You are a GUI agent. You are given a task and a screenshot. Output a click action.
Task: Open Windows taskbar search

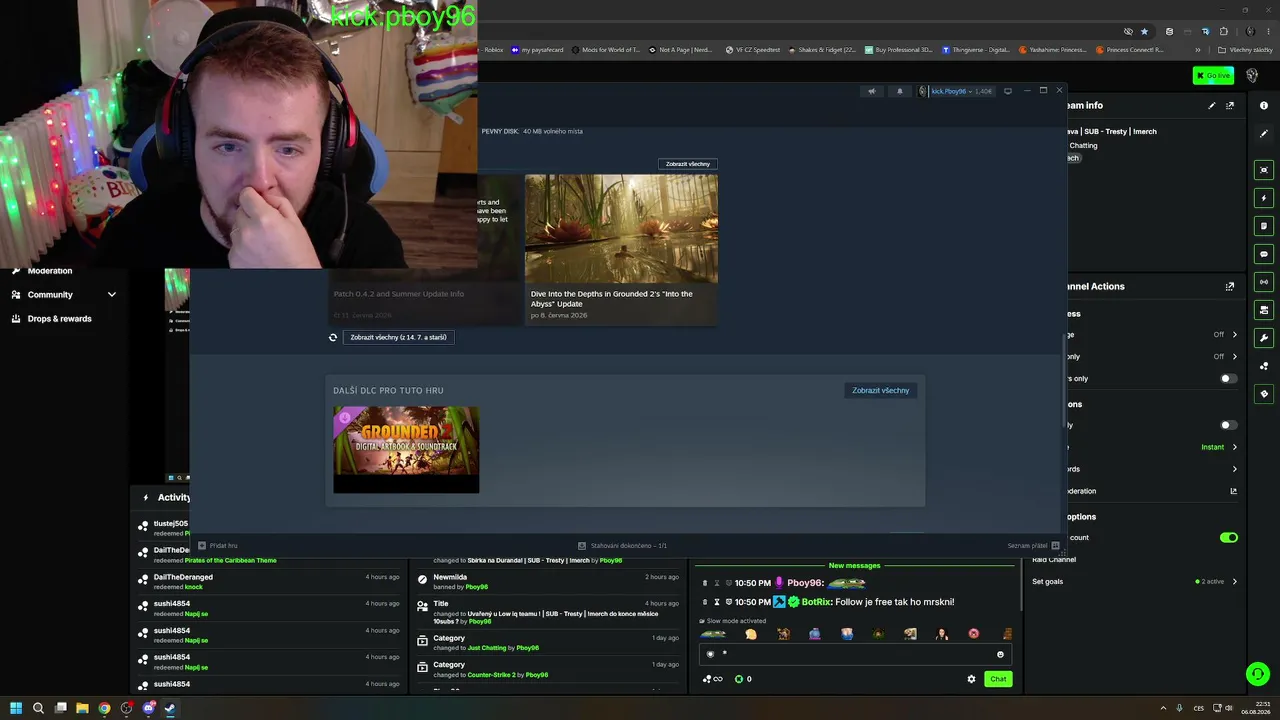pyautogui.click(x=38, y=709)
